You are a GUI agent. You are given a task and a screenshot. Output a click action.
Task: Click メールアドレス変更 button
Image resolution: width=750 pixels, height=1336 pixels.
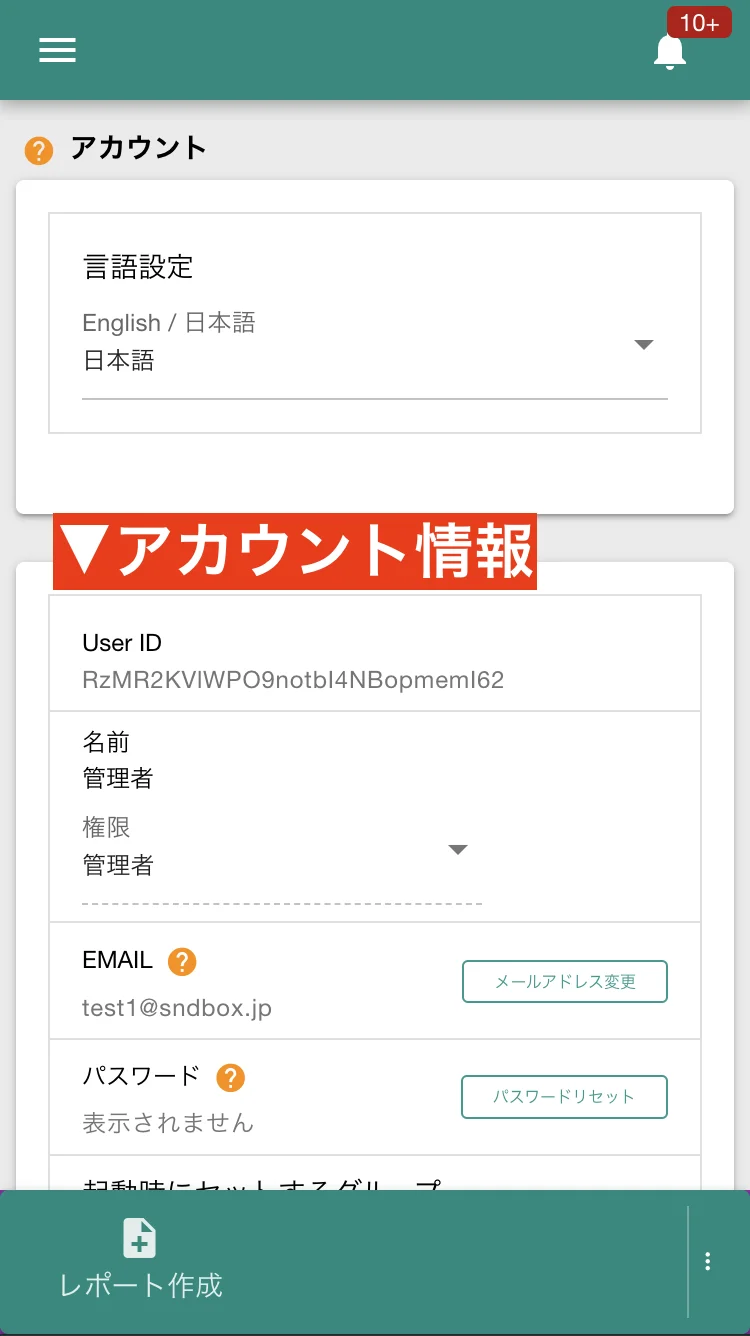(565, 982)
